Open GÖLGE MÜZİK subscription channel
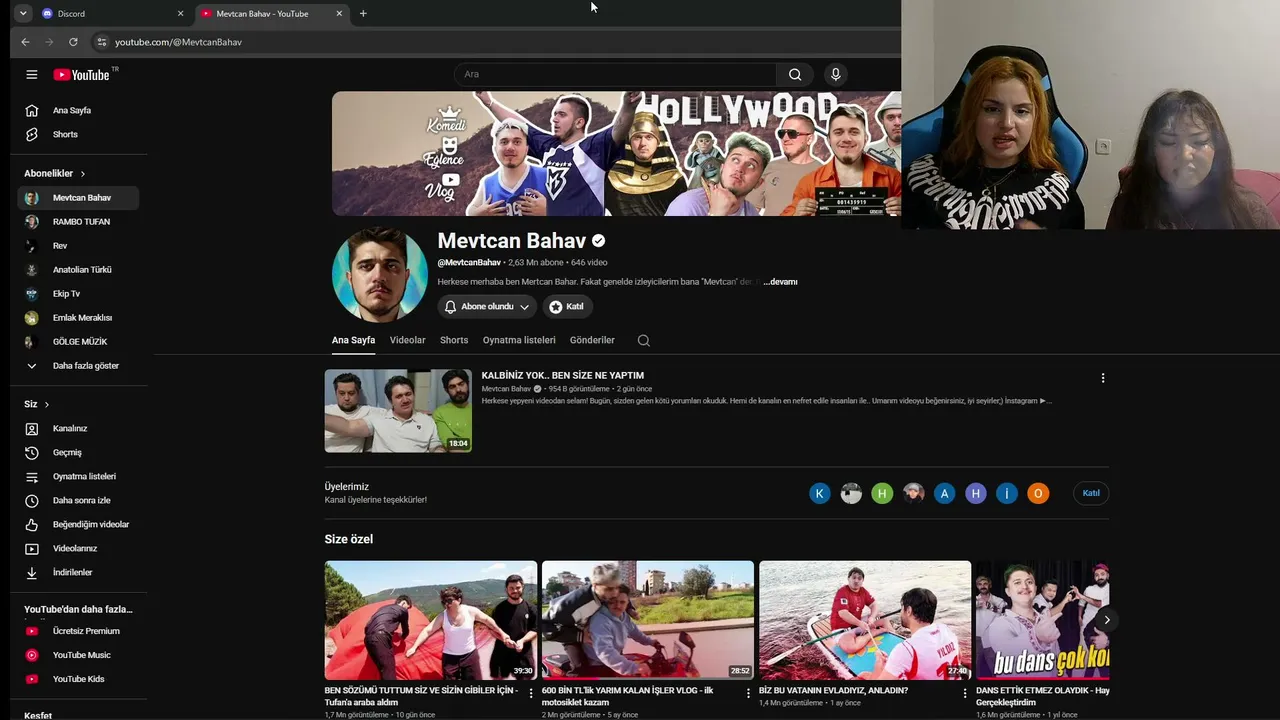This screenshot has height=720, width=1280. [78, 342]
